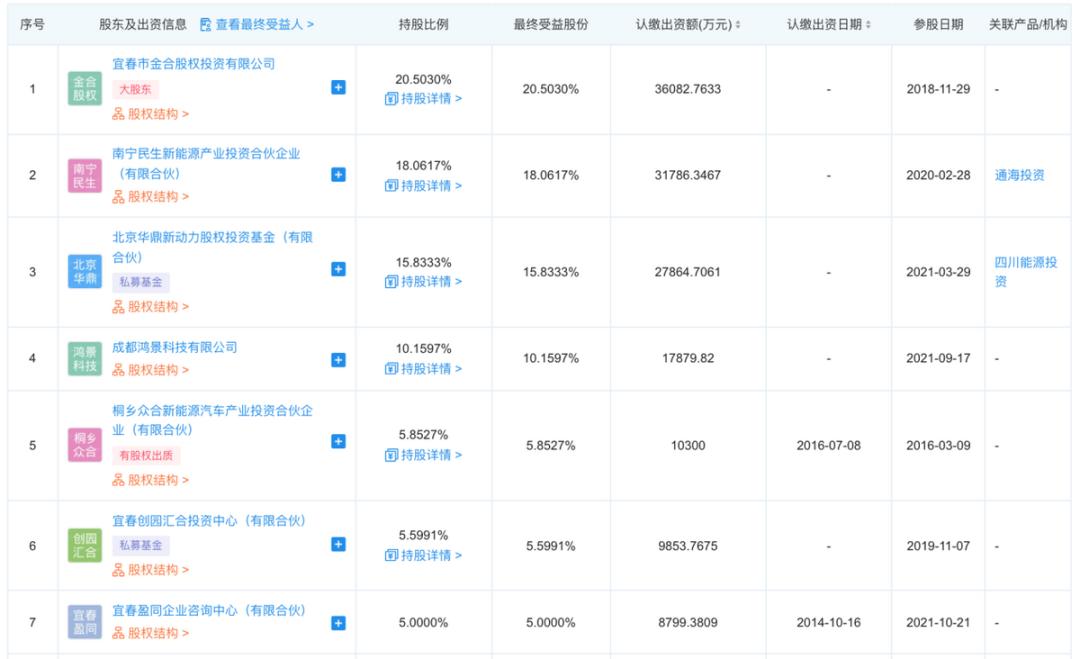This screenshot has width=1080, height=659.
Task: Click 私募基金 tag under 北京华鼎新动力
Action: tap(141, 282)
